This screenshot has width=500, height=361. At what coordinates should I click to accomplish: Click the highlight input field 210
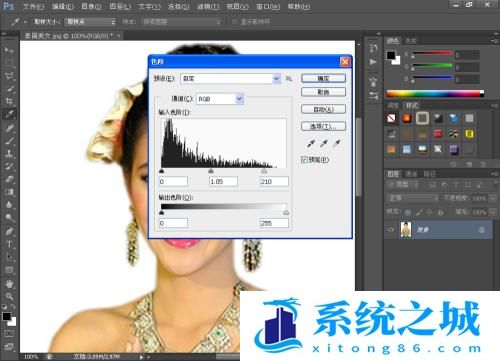274,181
